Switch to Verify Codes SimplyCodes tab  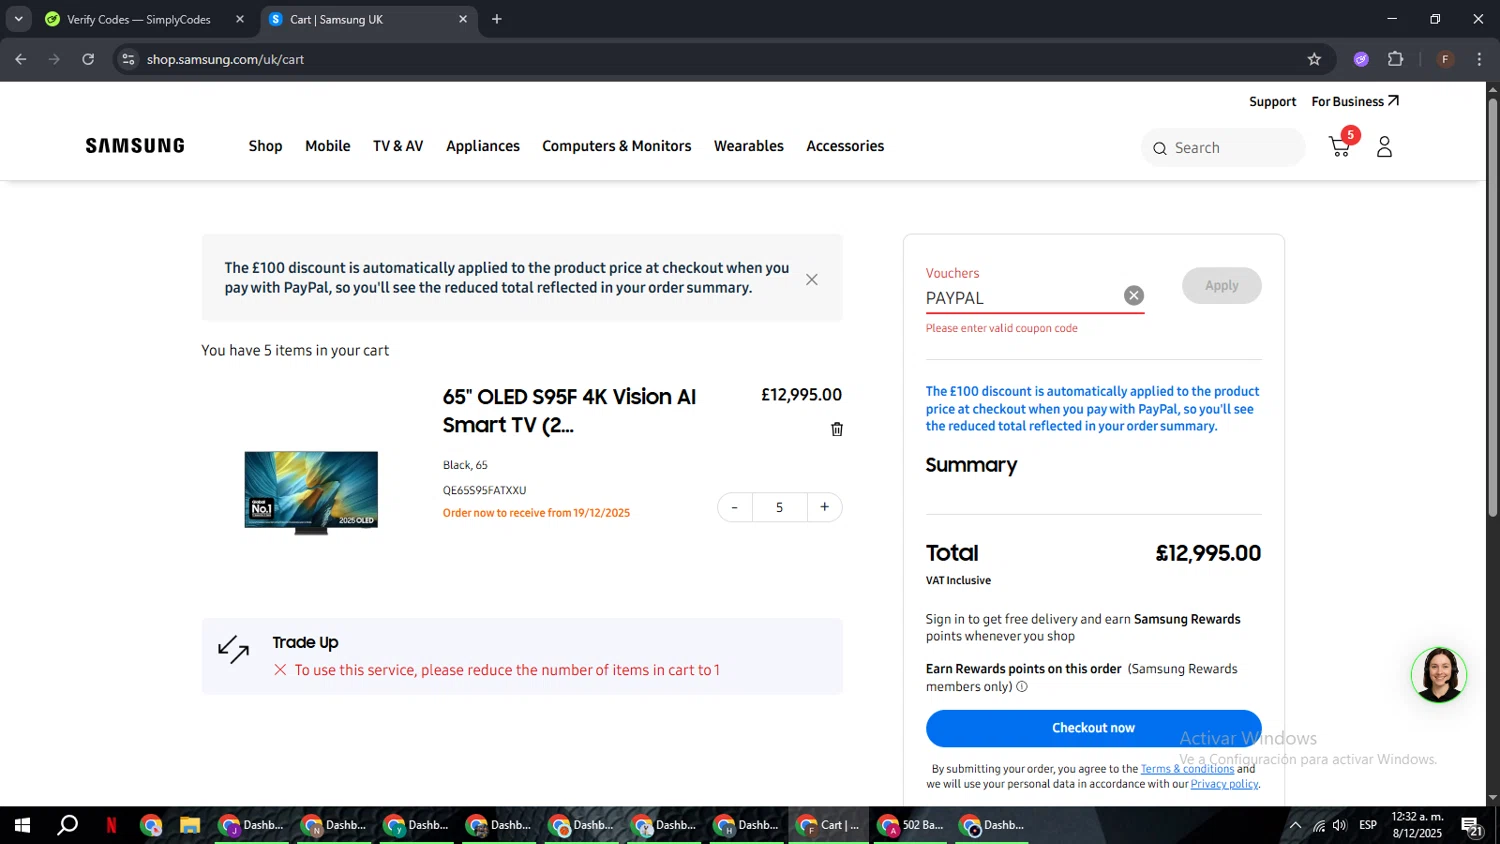[x=139, y=19]
